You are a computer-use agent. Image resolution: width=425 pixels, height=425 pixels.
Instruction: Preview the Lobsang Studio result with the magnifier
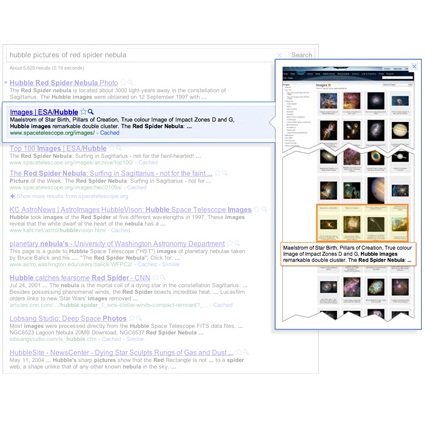click(x=139, y=318)
